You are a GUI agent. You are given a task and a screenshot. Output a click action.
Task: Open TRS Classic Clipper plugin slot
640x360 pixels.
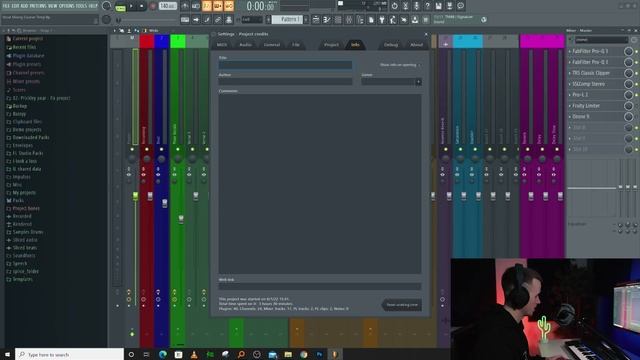click(x=591, y=73)
